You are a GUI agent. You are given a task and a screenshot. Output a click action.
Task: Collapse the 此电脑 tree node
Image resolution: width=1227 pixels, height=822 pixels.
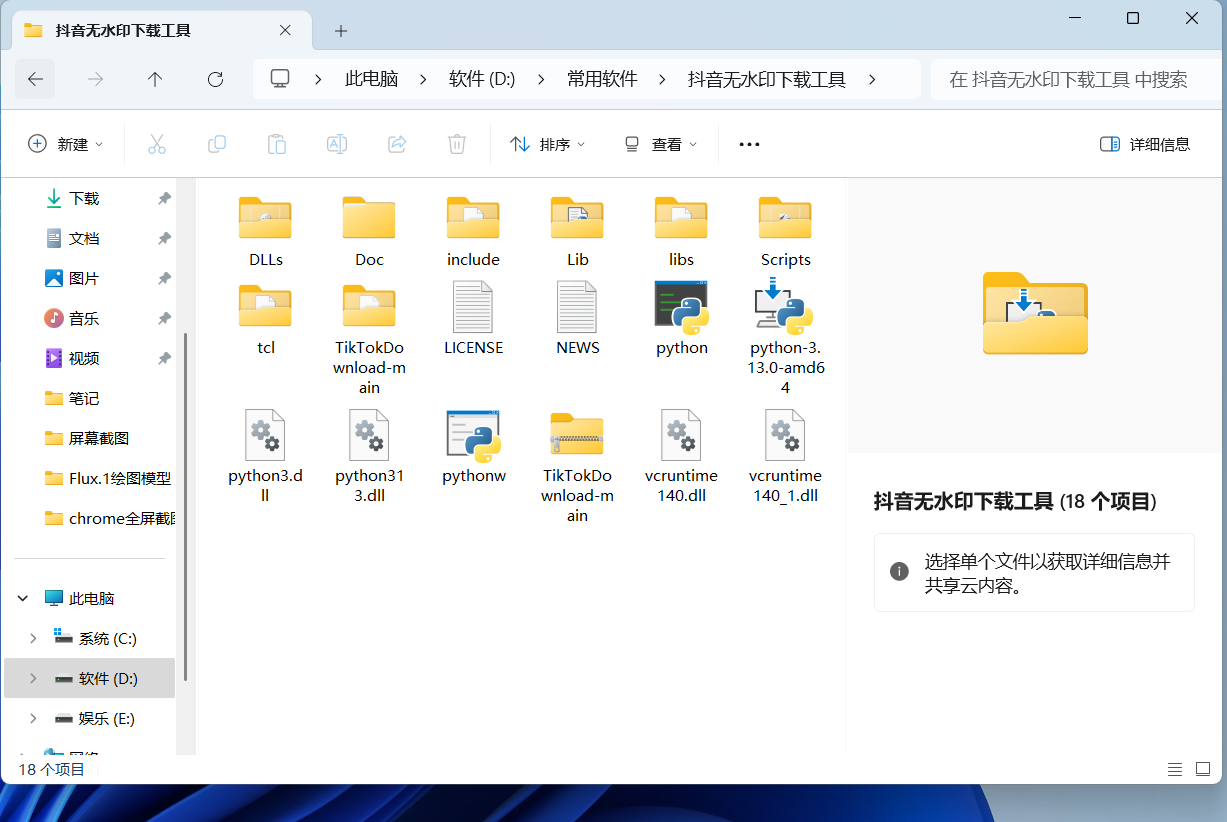(x=23, y=599)
